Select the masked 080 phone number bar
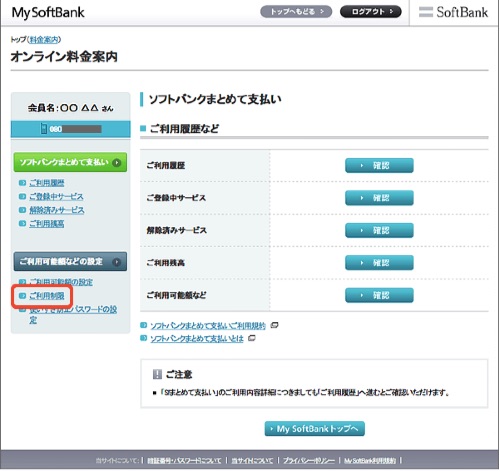The image size is (500, 471). 81,129
